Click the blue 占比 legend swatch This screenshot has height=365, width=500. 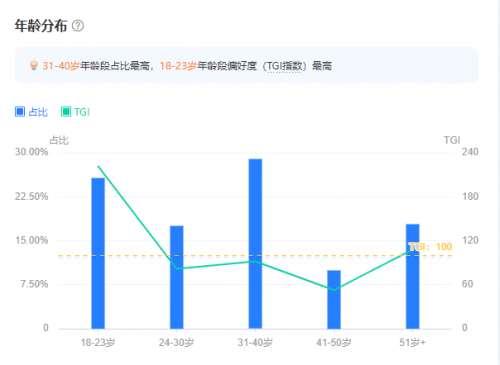pos(20,112)
